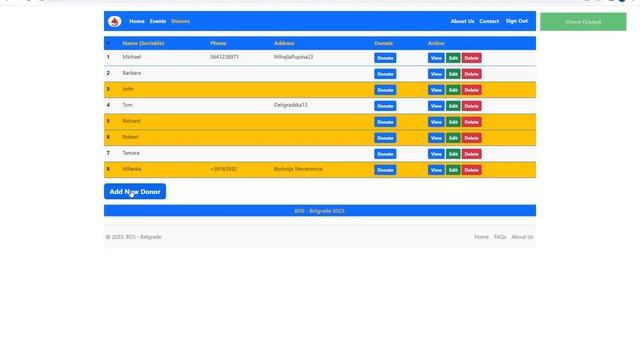
Task: Donate for John
Action: coord(385,90)
